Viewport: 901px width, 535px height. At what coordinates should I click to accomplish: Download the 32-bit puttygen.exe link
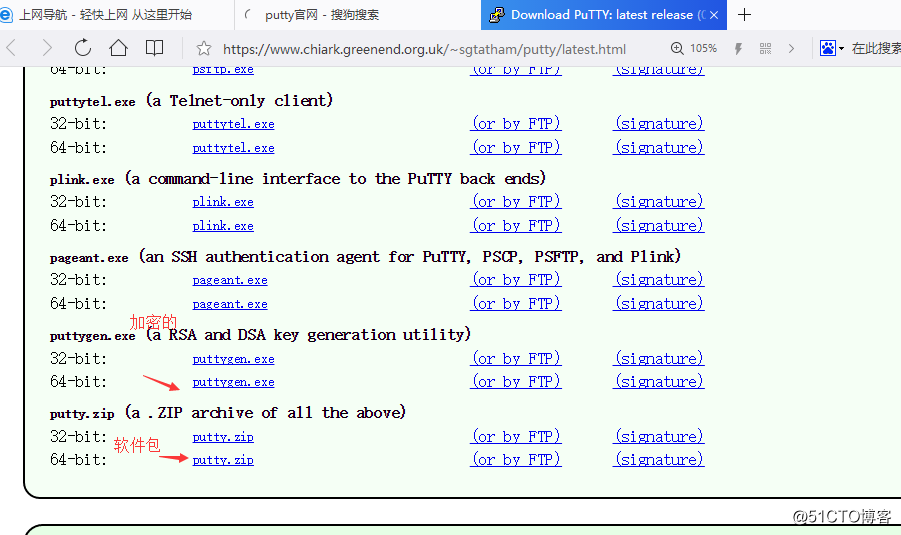click(233, 359)
